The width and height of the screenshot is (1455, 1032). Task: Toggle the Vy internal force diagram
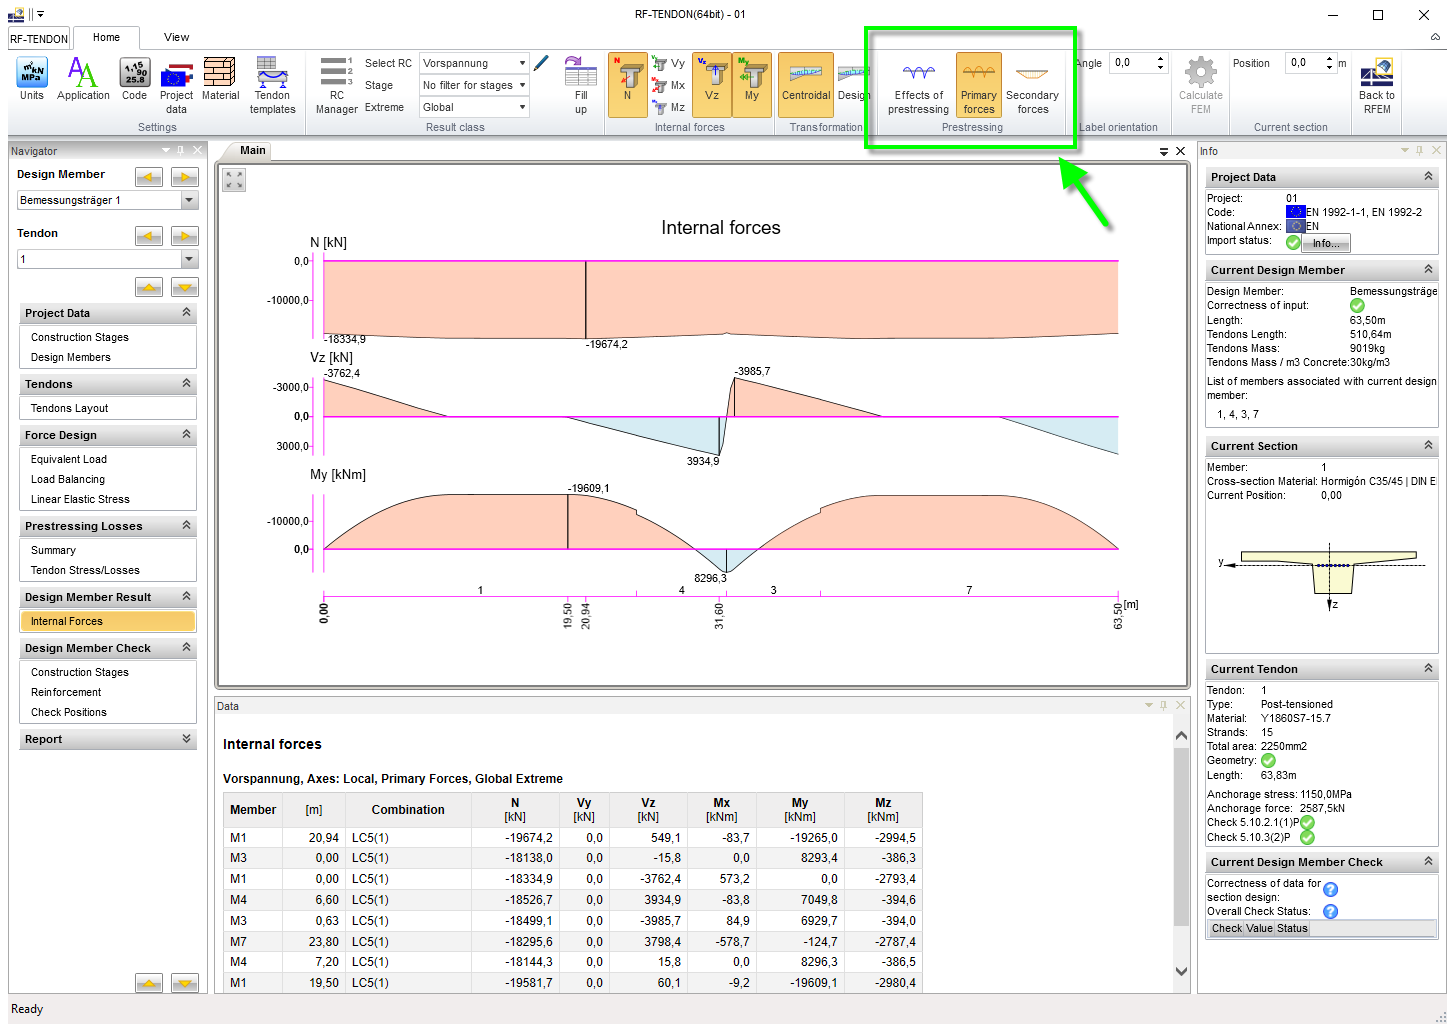point(669,63)
